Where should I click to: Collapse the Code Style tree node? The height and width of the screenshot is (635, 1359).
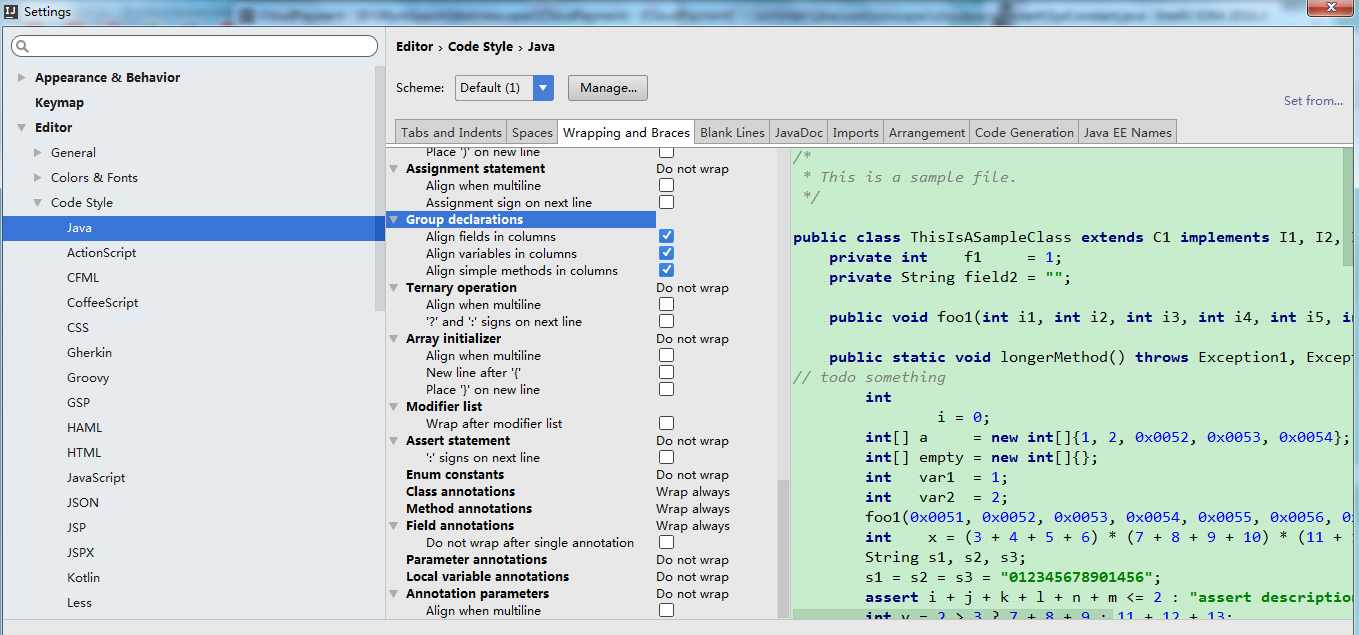[38, 203]
